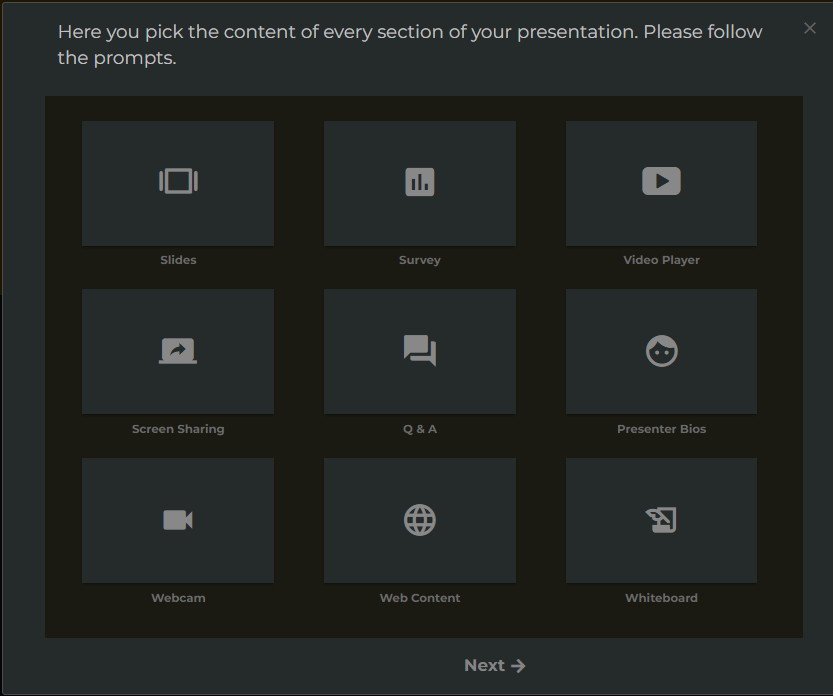
Task: Pick the Survey tile for this section
Action: pos(419,183)
